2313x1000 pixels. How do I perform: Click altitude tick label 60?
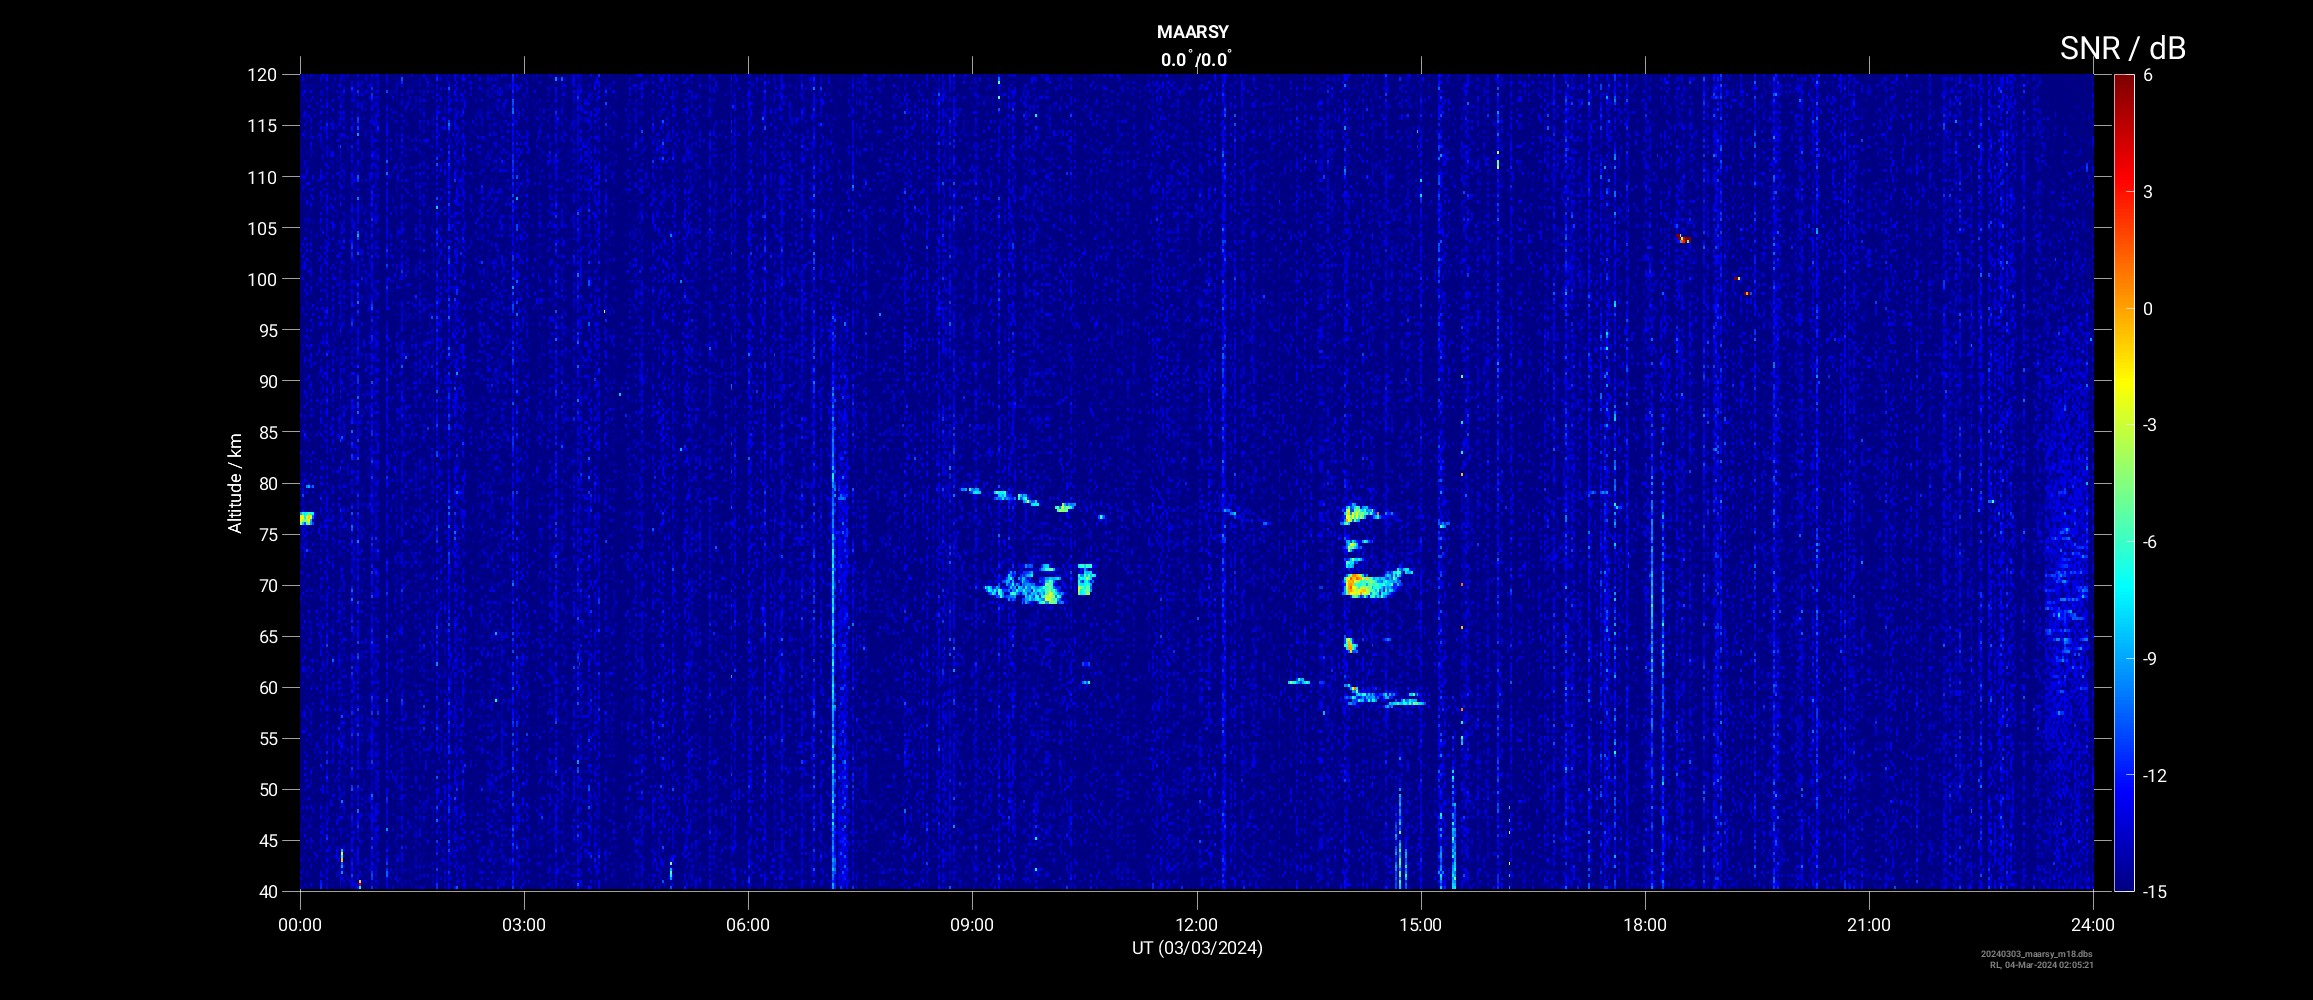tap(267, 687)
